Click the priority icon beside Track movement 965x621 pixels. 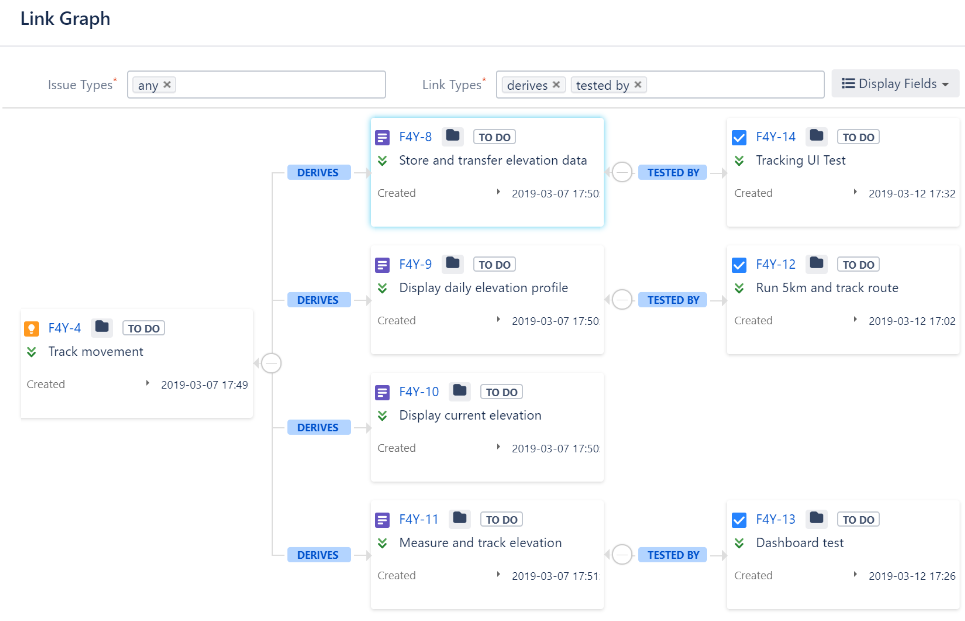click(31, 352)
